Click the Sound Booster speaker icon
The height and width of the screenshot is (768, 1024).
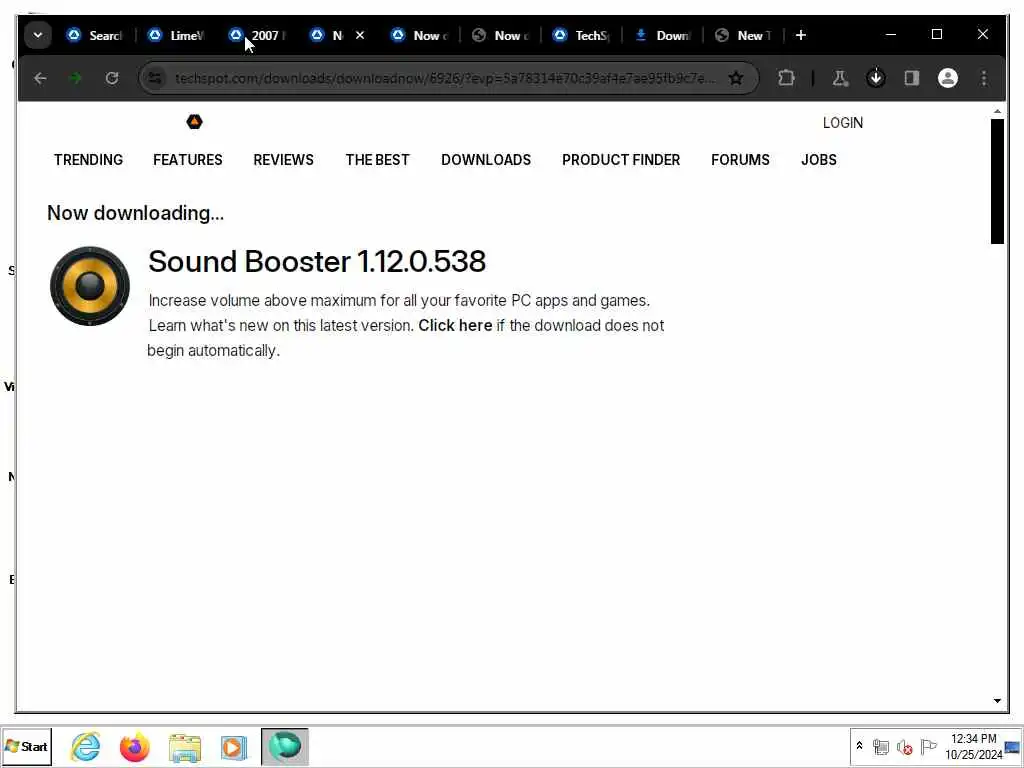click(89, 285)
